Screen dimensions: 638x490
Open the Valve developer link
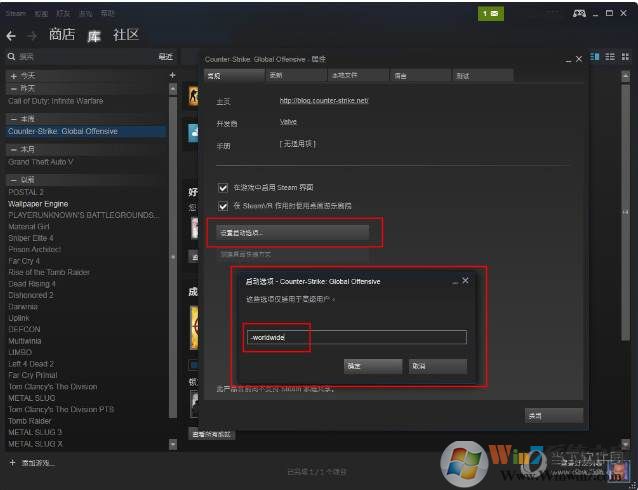(288, 122)
